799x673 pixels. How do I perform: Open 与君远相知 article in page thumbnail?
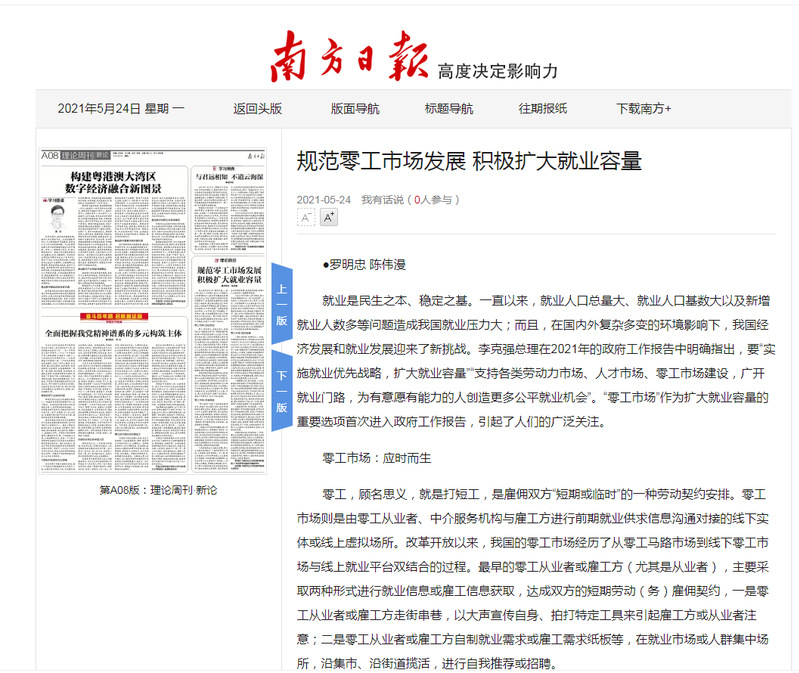coord(229,177)
